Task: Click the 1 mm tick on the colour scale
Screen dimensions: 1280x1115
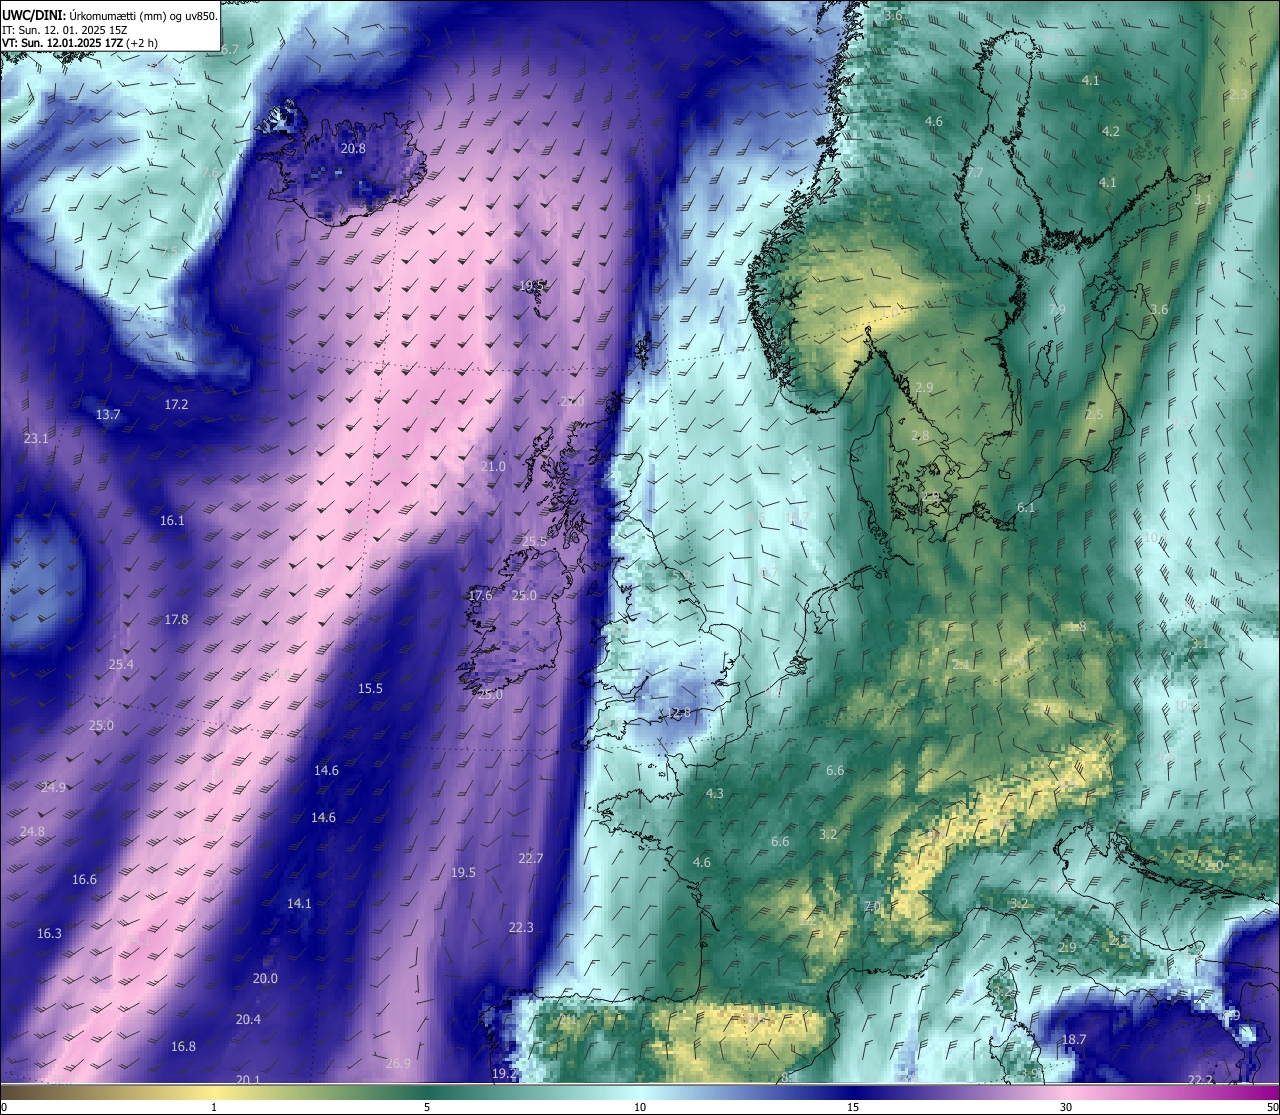Action: pyautogui.click(x=214, y=1107)
